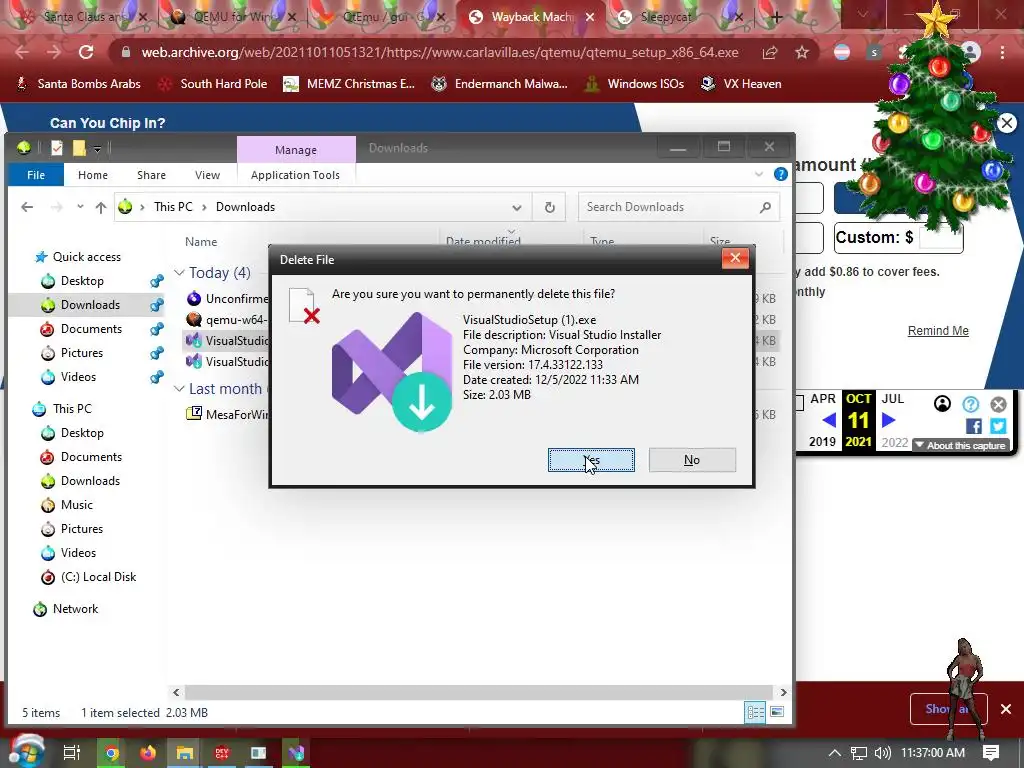Expand the Explorer ribbon chevron
Screen dimensions: 1024x768
(759, 174)
